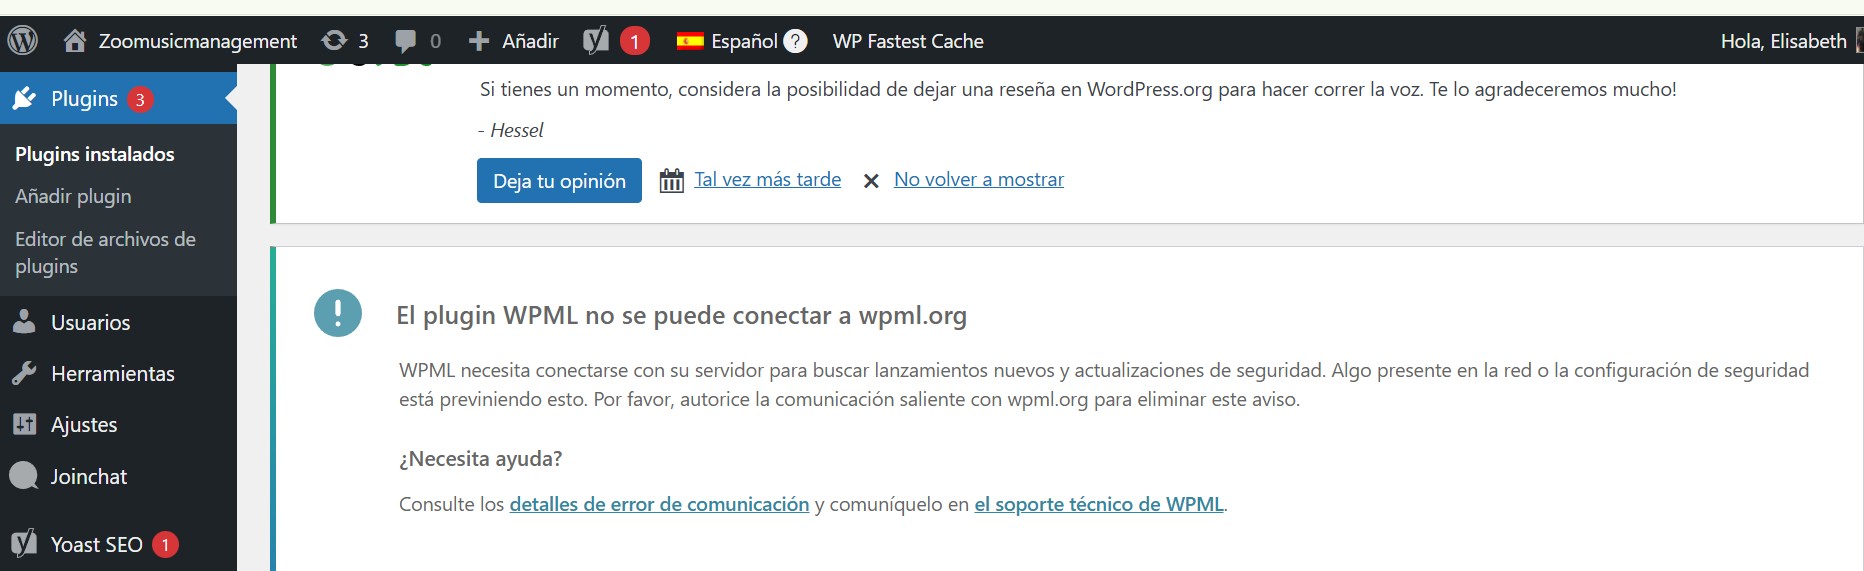Open detalles de error de comunicación link
The height and width of the screenshot is (571, 1864).
coord(659,504)
